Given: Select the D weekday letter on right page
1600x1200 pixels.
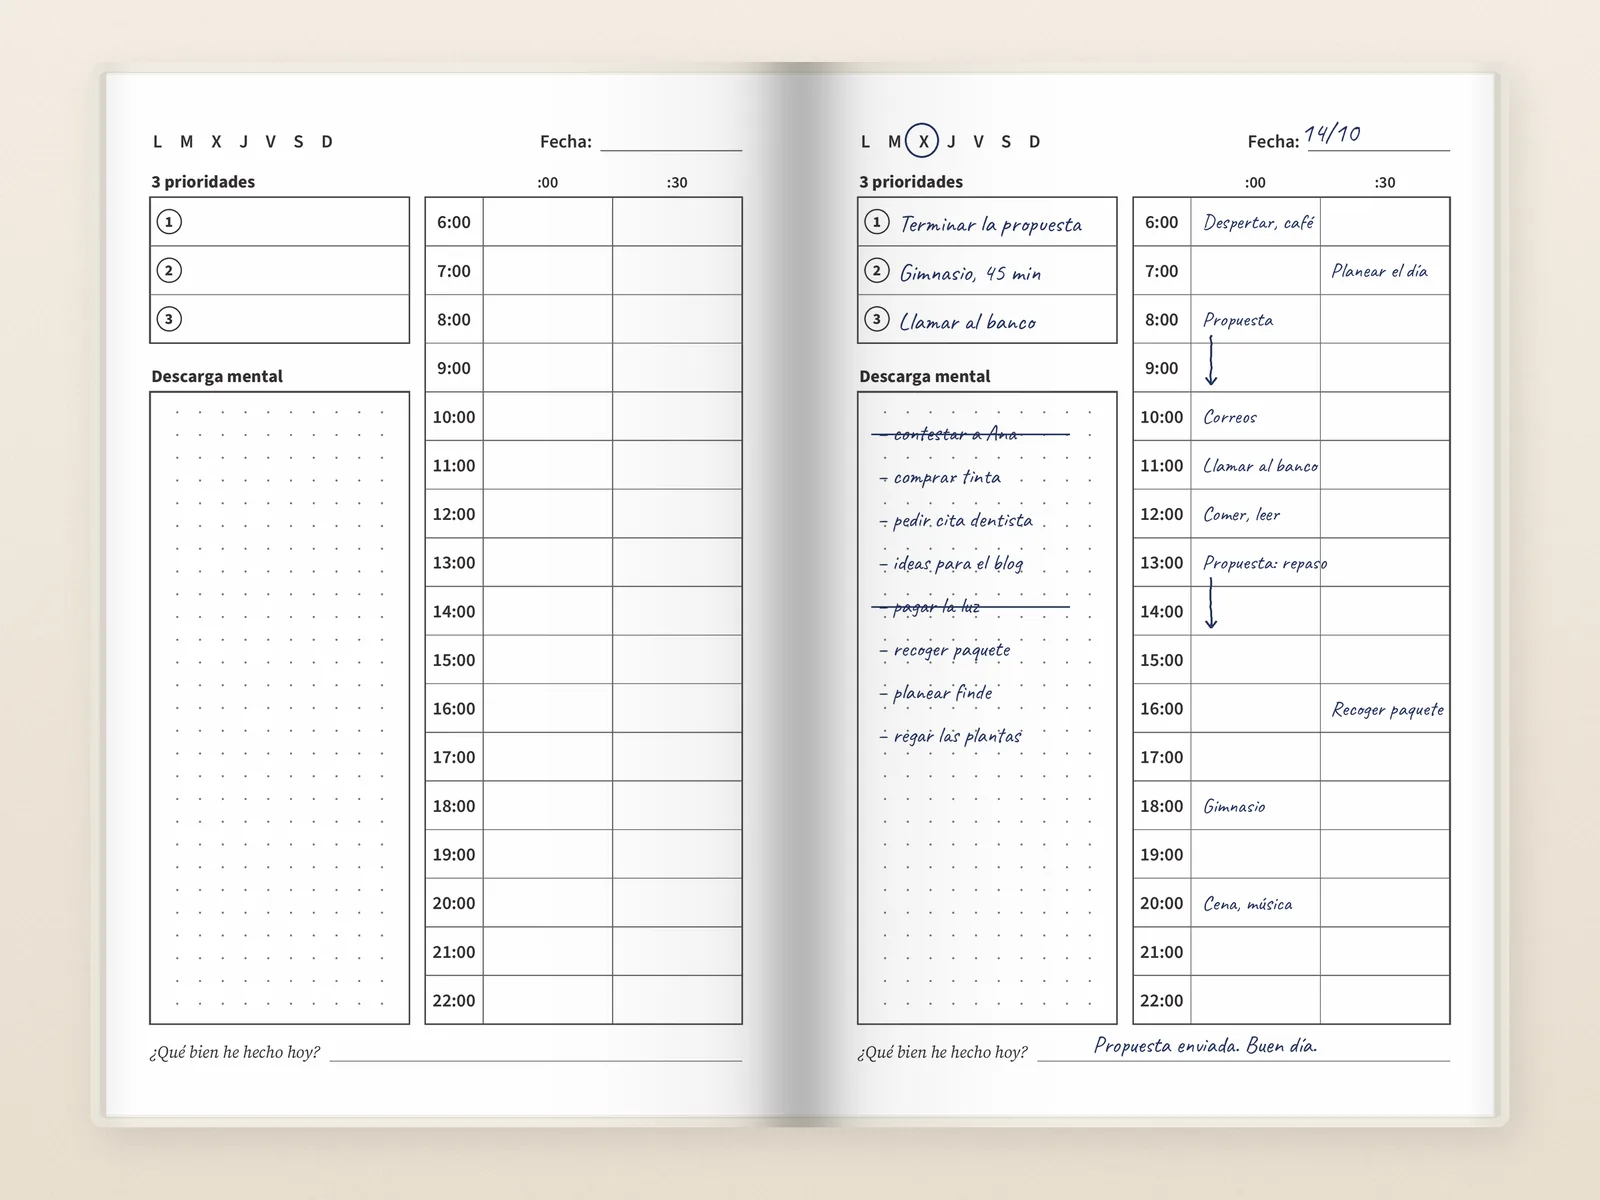Looking at the screenshot, I should click(x=1034, y=141).
